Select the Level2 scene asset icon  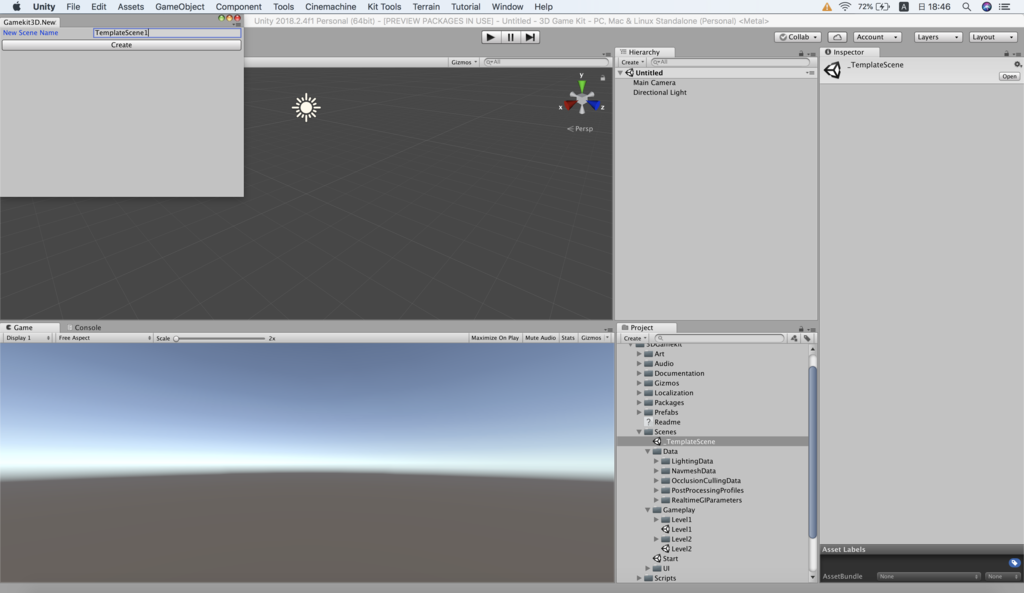point(665,549)
